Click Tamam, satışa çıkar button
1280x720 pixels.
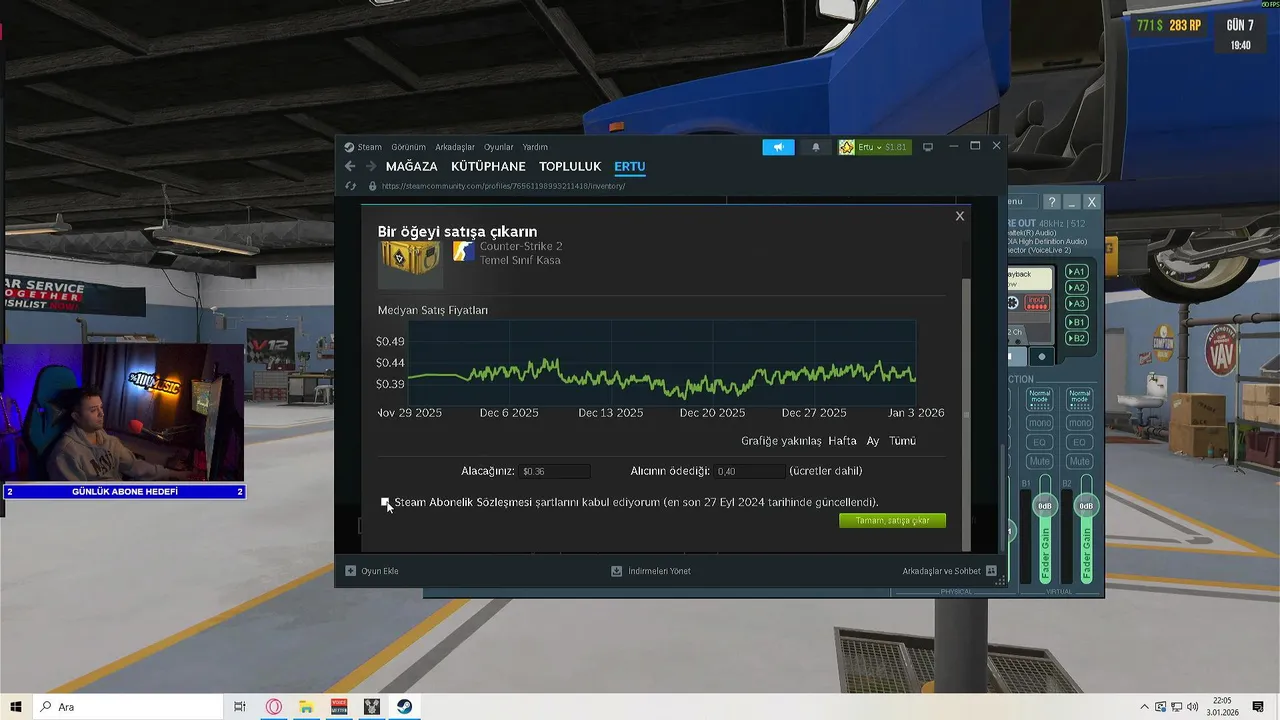point(892,521)
